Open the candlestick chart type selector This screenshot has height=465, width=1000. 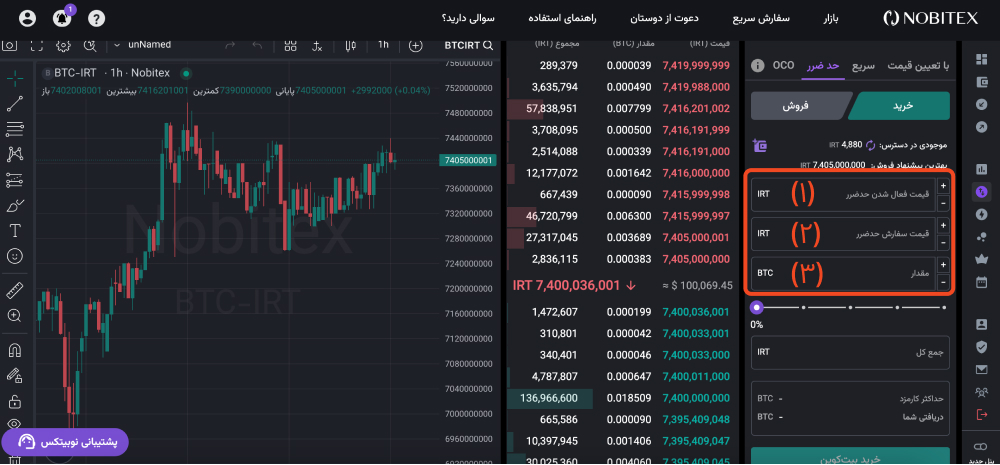[350, 45]
